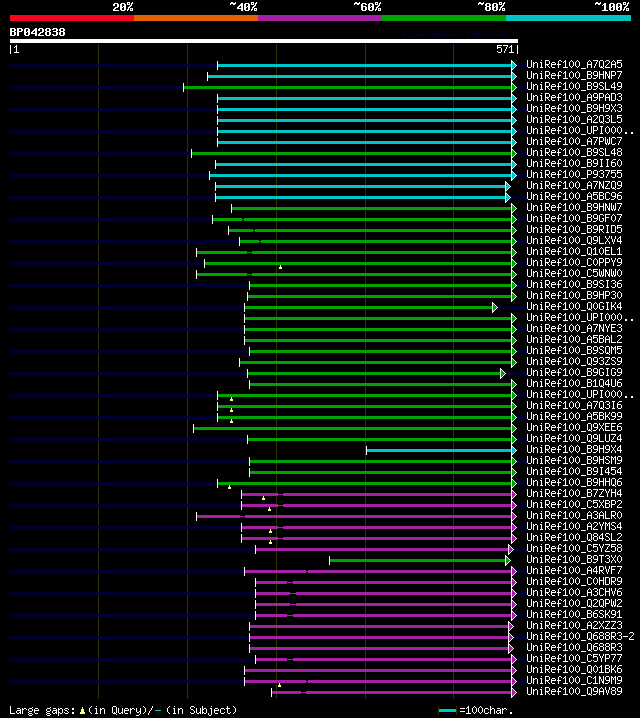Screen dimensions: 640x718
Task: Click the UniRef100_C5YZ58 label
Action: click(x=574, y=548)
